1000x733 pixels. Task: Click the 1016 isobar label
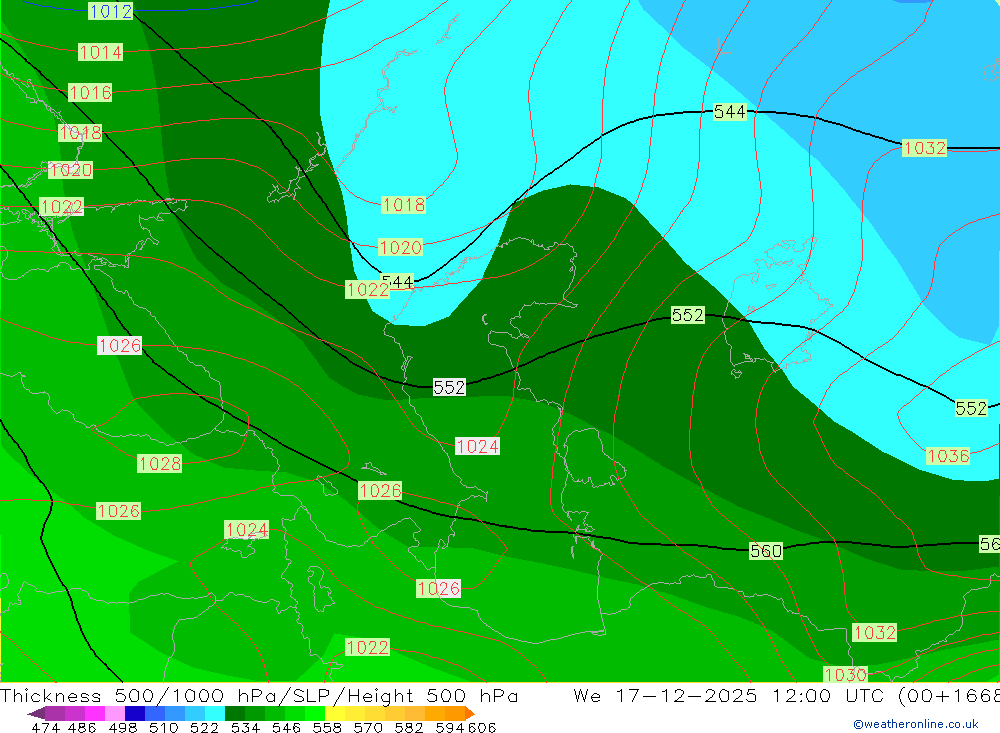90,93
